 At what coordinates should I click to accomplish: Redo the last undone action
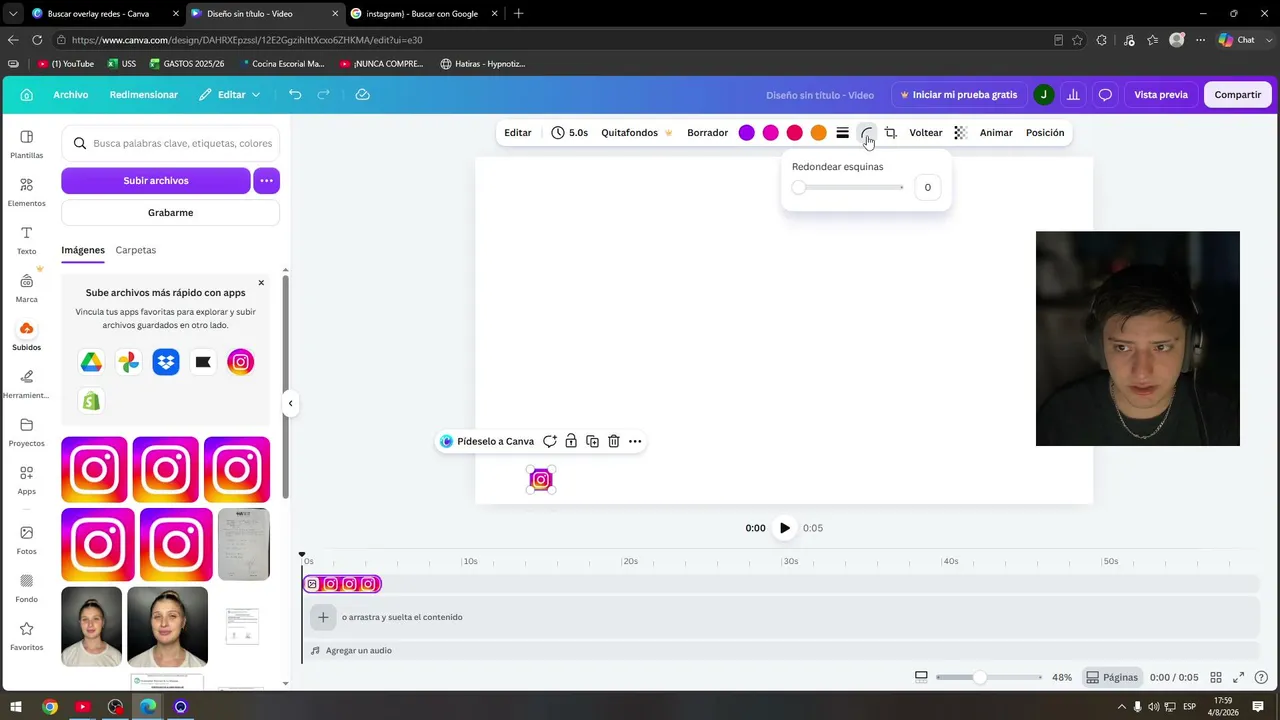[323, 95]
